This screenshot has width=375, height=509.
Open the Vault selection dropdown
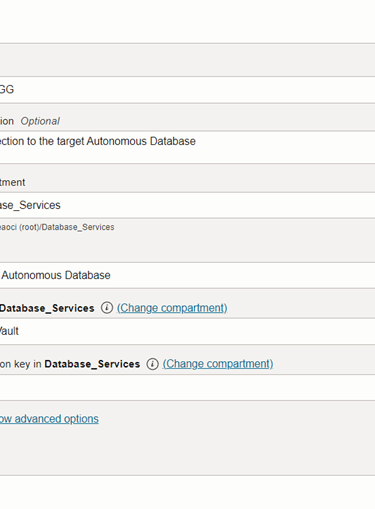point(187,331)
